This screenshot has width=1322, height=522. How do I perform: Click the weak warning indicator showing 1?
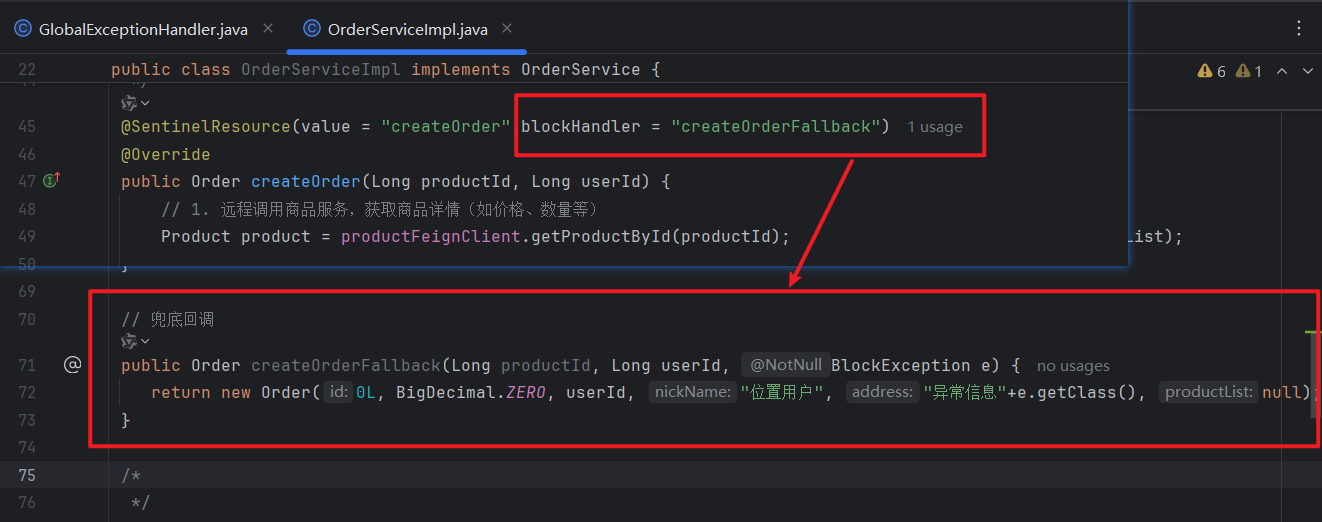click(x=1249, y=71)
